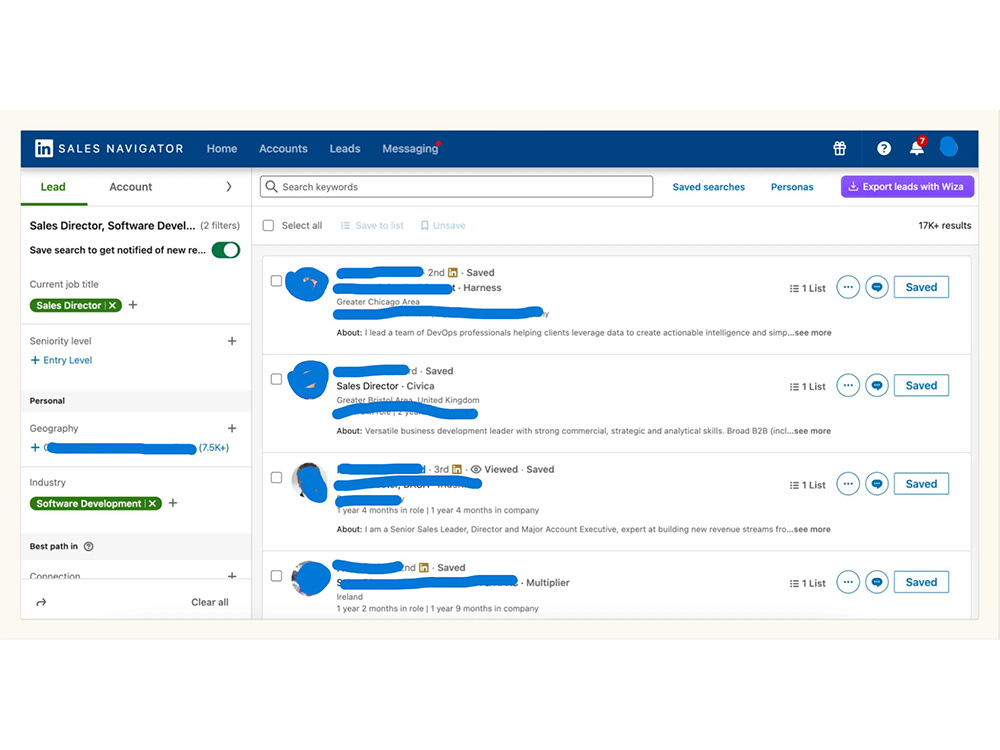Switch to the Account filter tab

pos(131,187)
